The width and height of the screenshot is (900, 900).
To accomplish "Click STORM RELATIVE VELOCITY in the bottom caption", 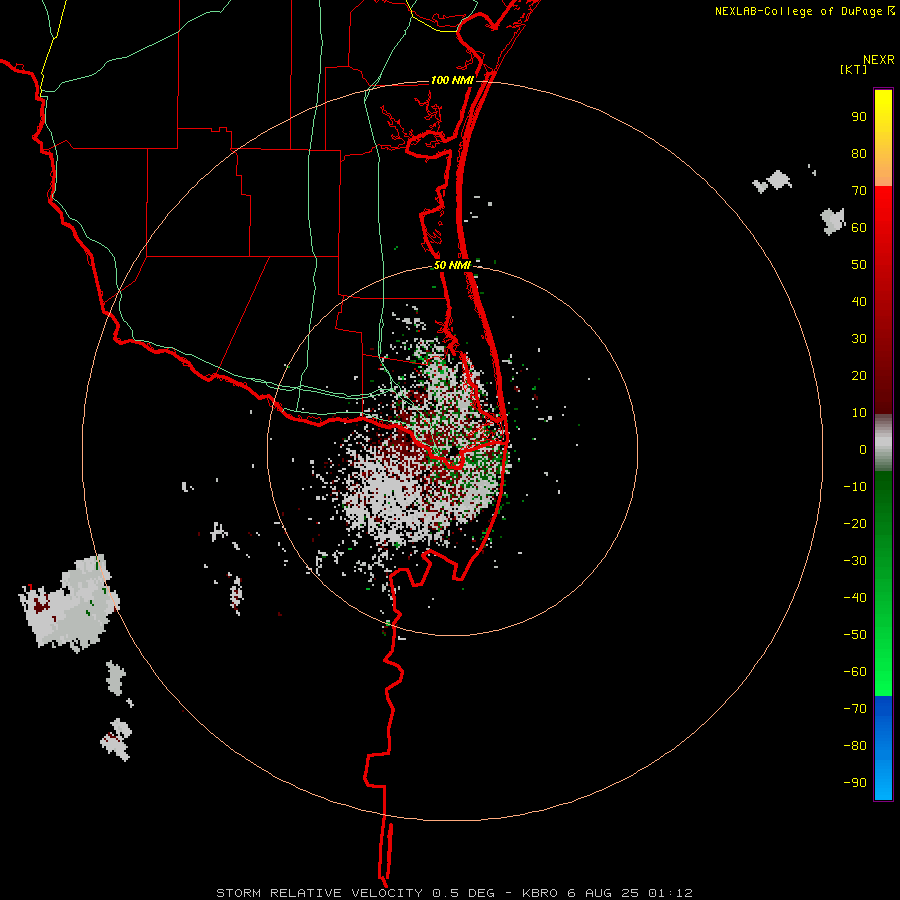I will 319,893.
